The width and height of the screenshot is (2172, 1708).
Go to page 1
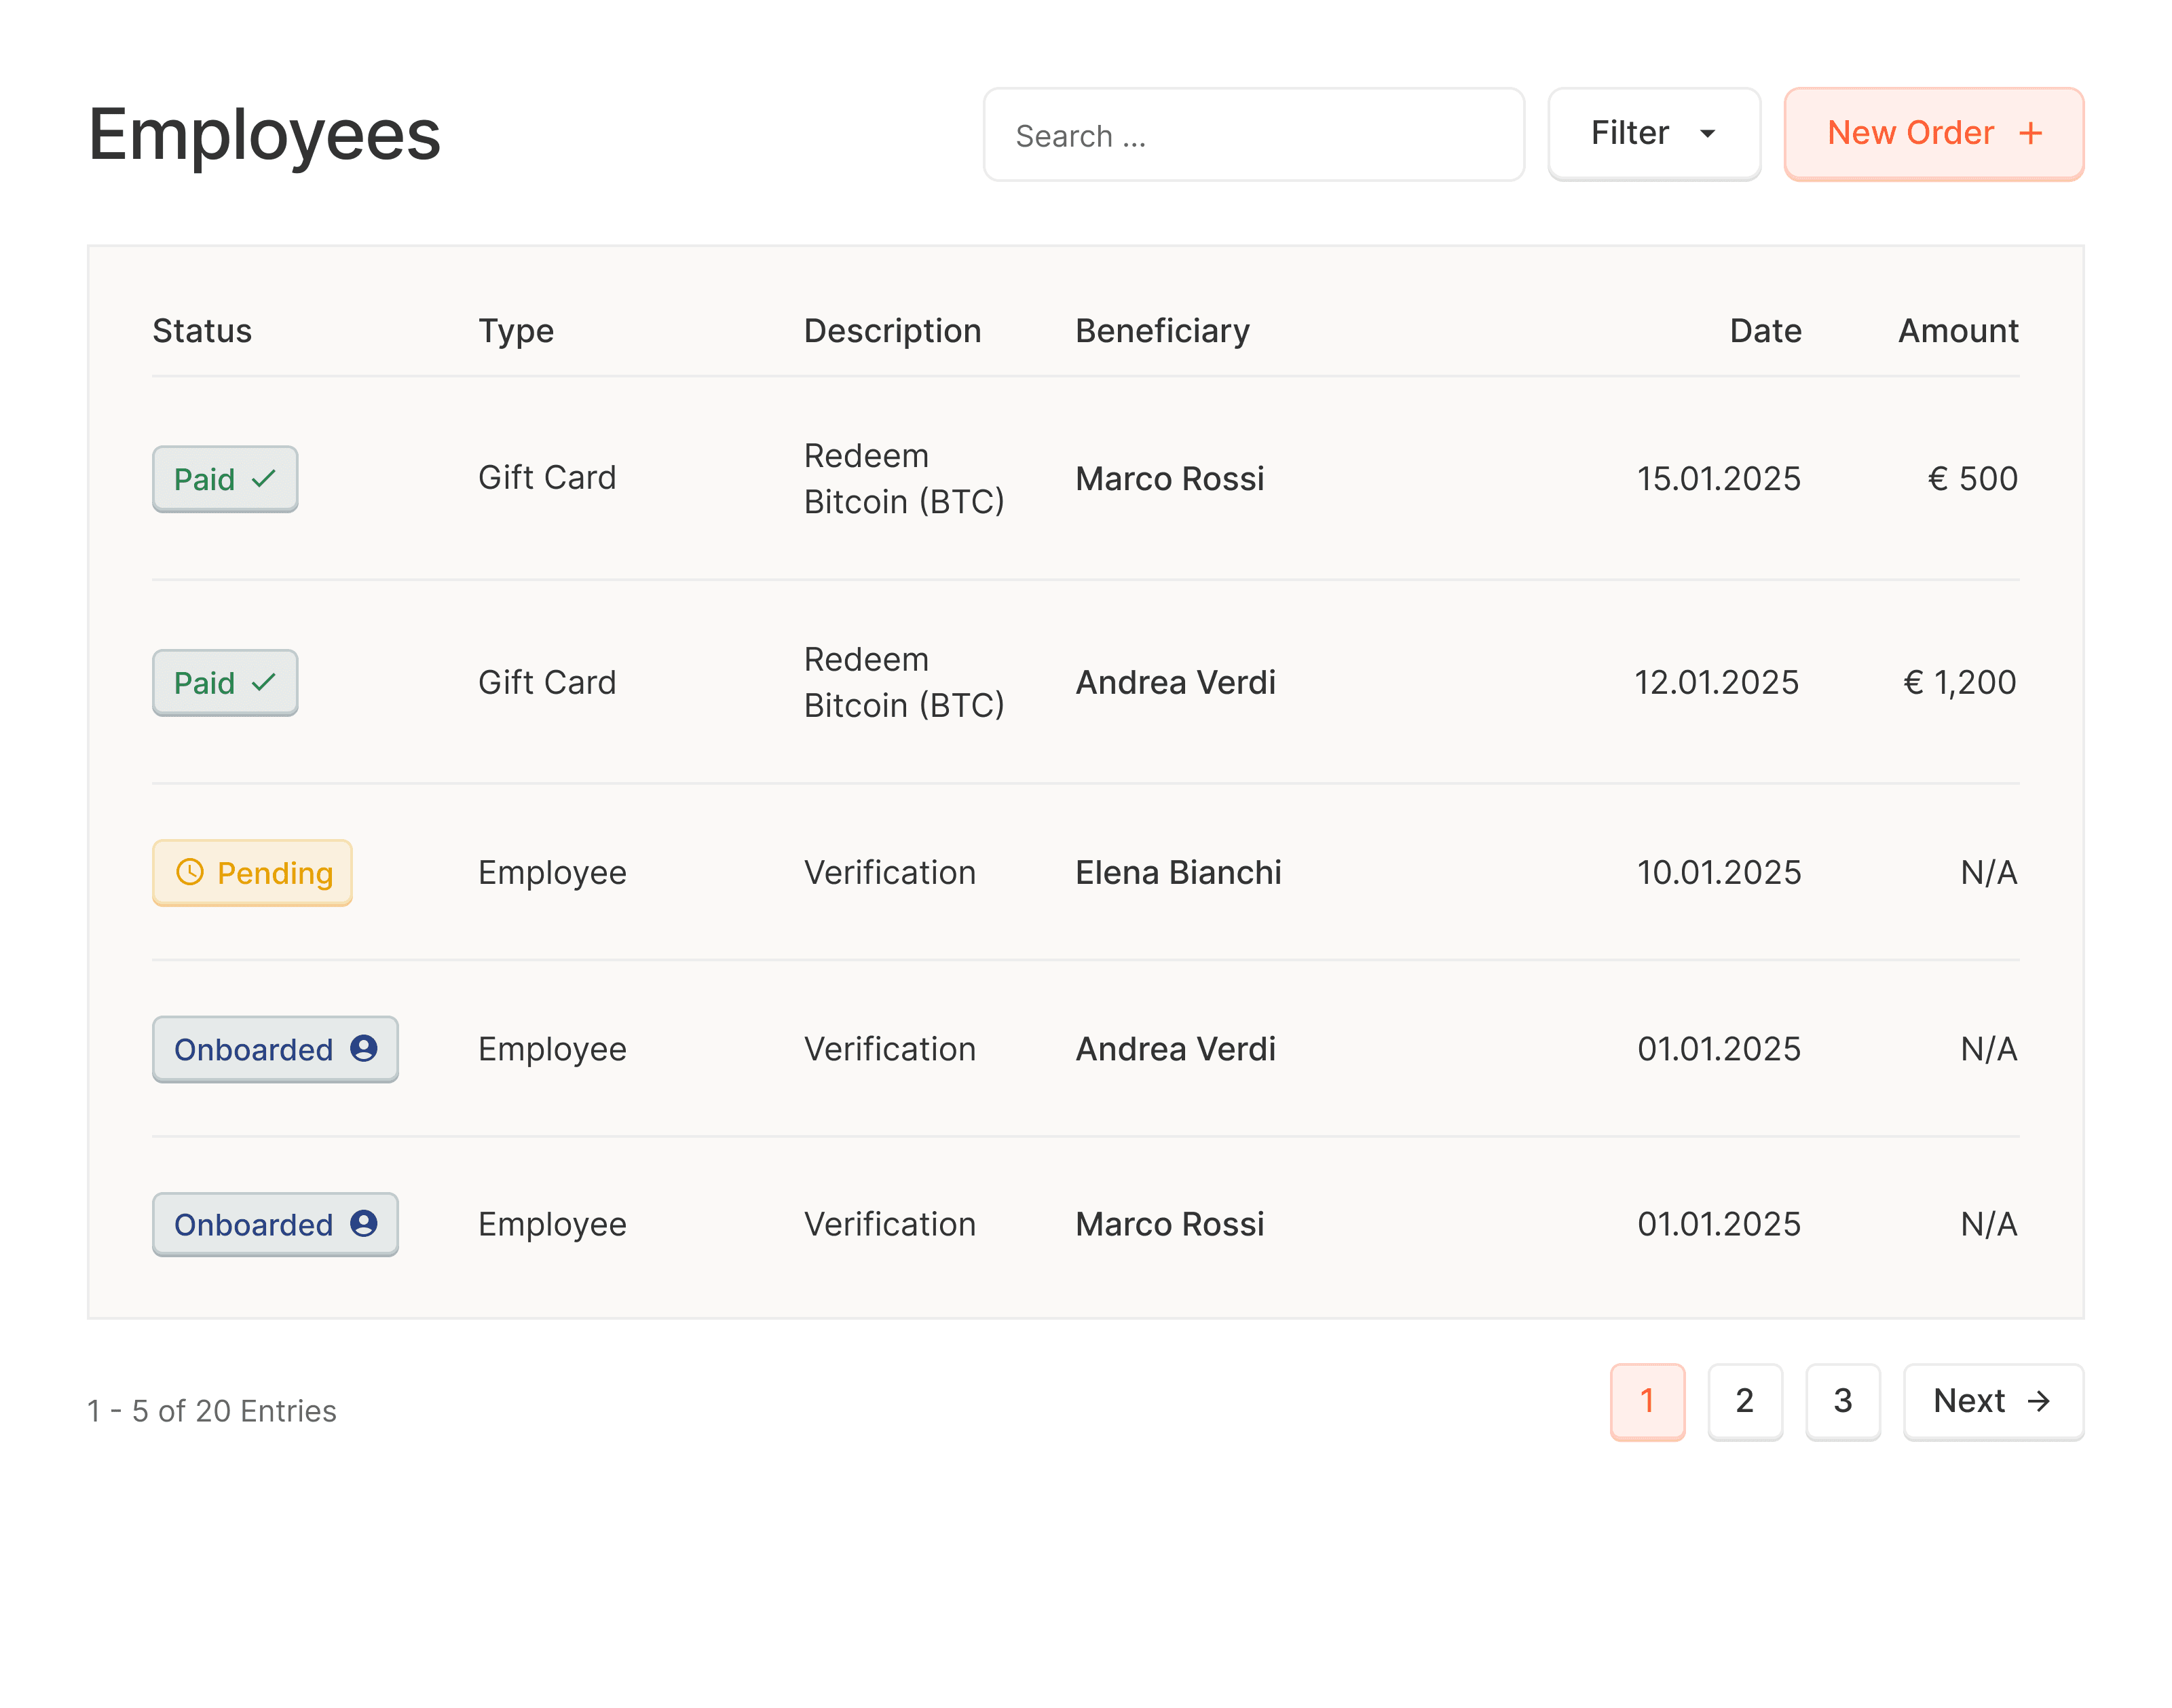[1647, 1402]
